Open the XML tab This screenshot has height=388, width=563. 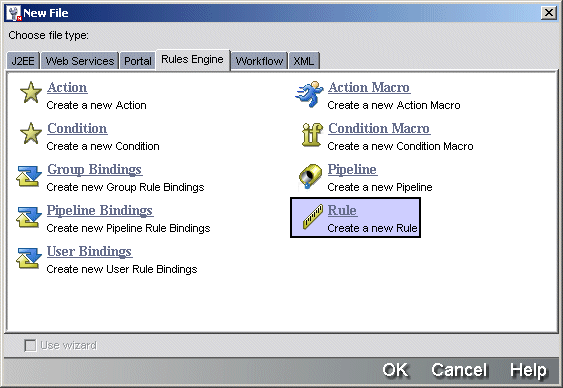[x=304, y=61]
